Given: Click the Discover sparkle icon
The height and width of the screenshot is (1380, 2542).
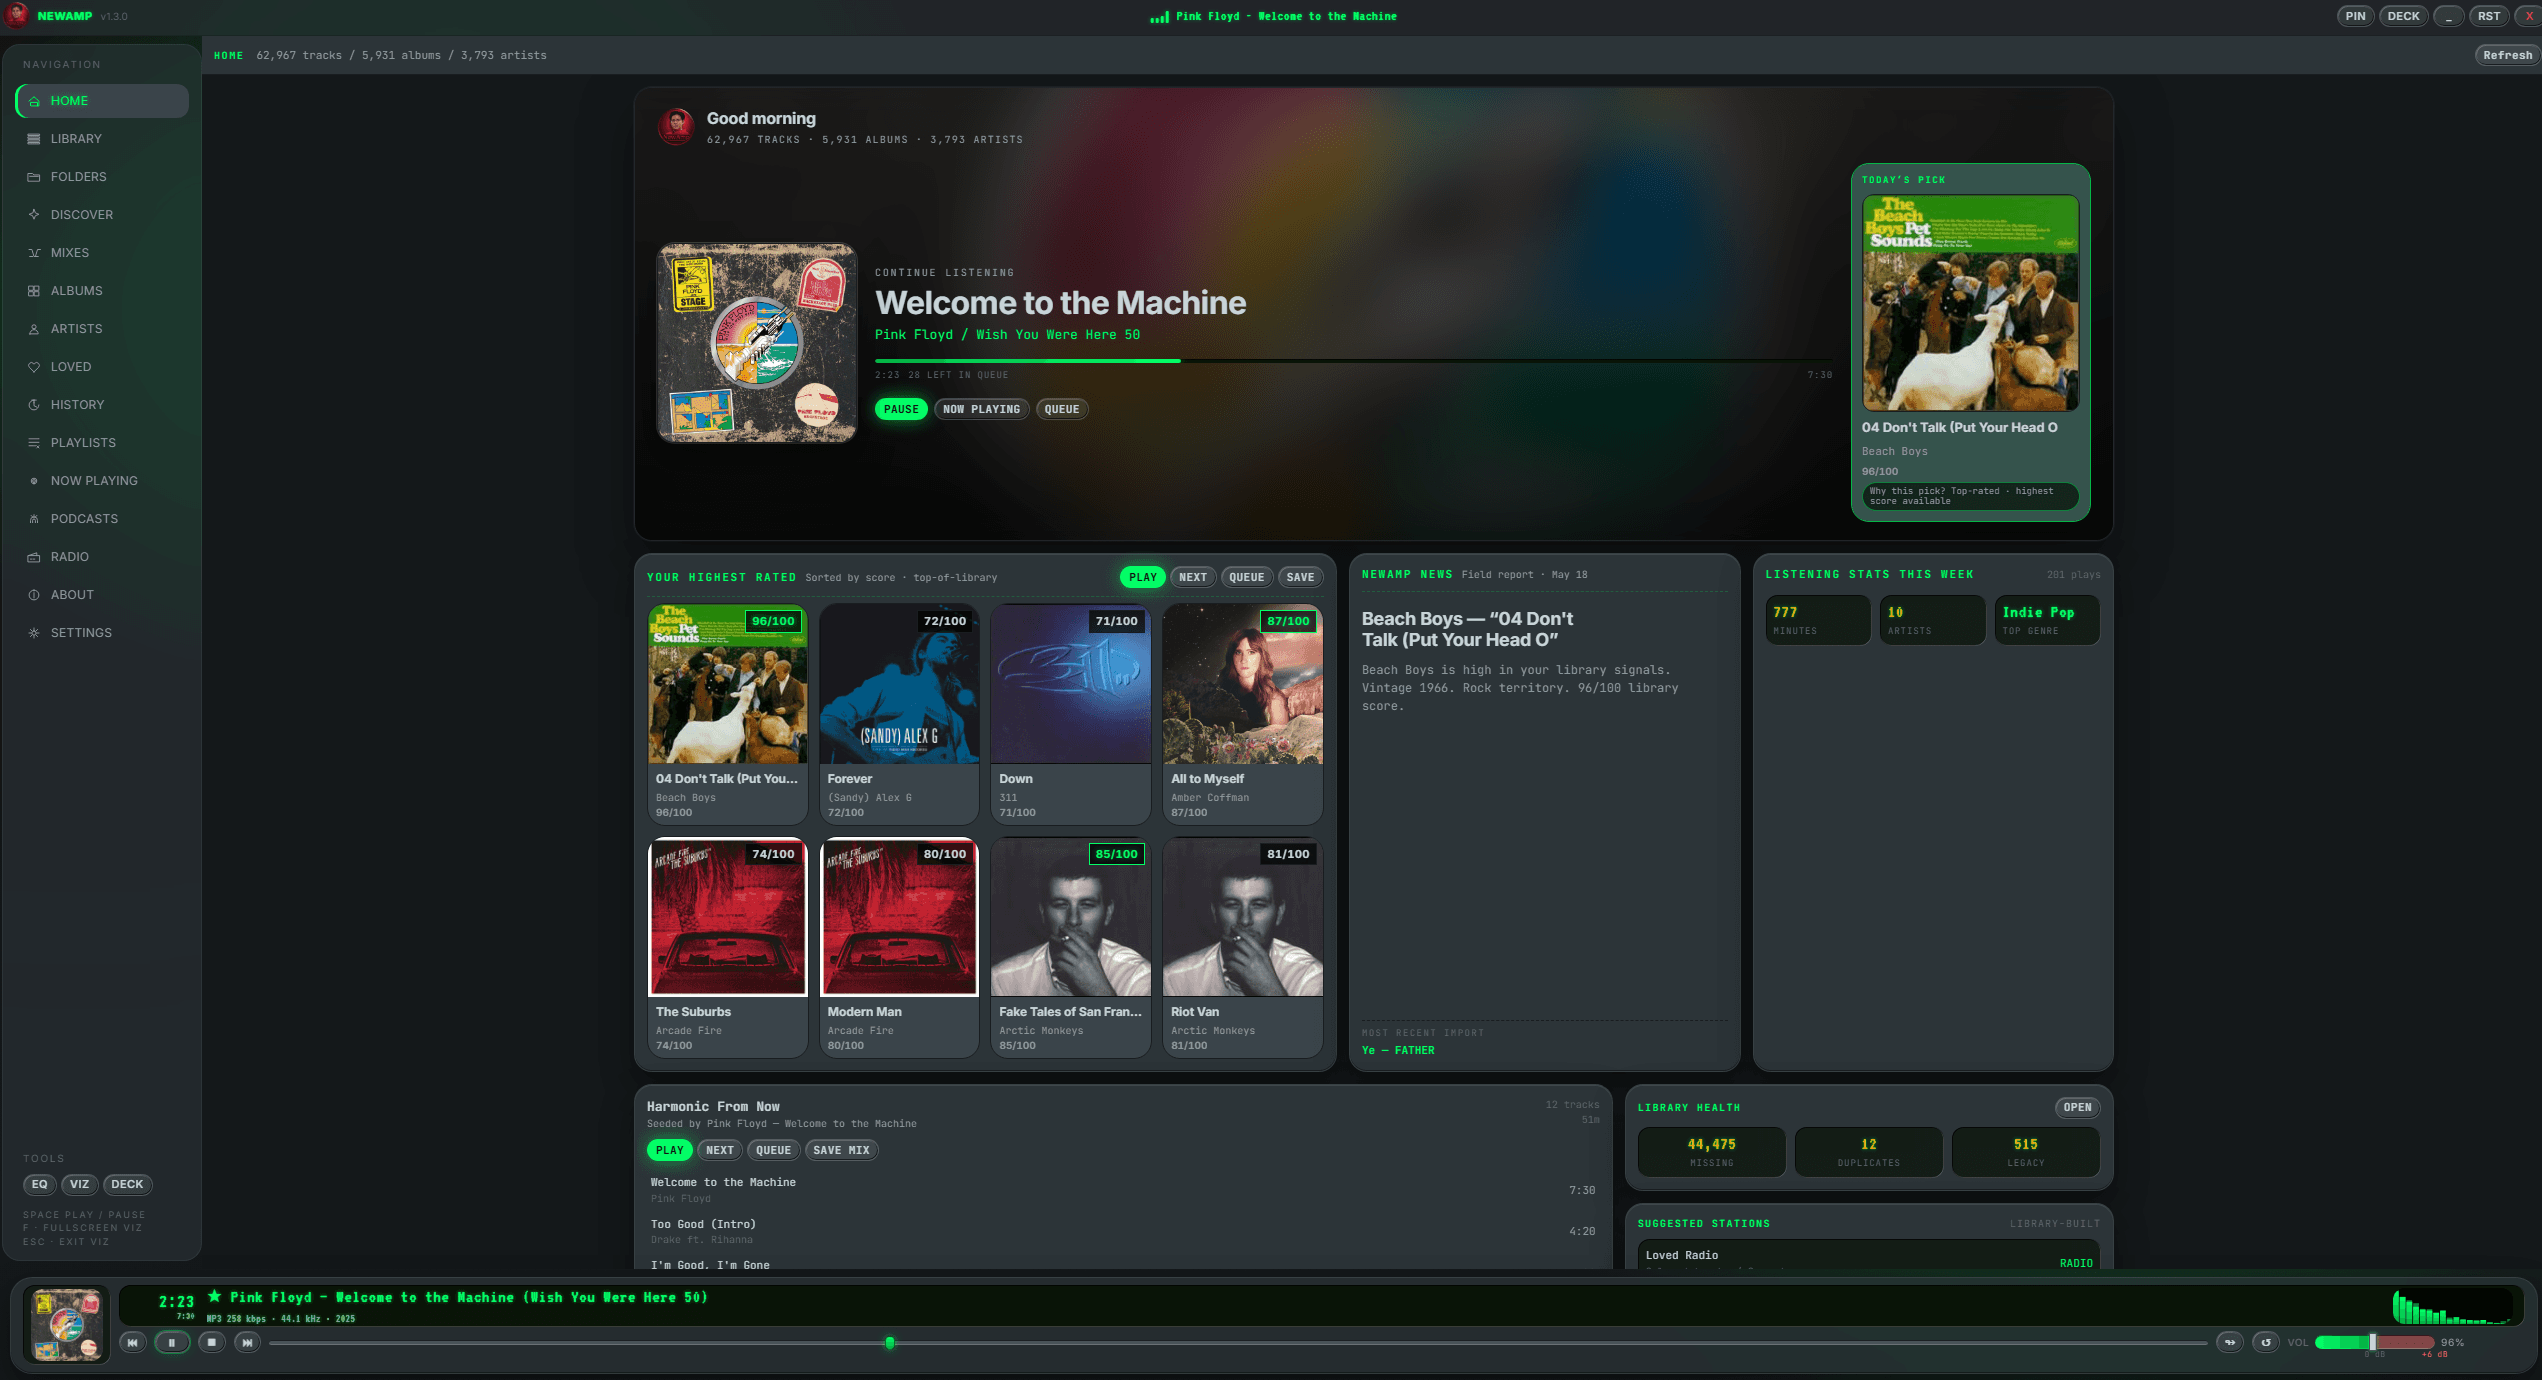Looking at the screenshot, I should tap(34, 215).
